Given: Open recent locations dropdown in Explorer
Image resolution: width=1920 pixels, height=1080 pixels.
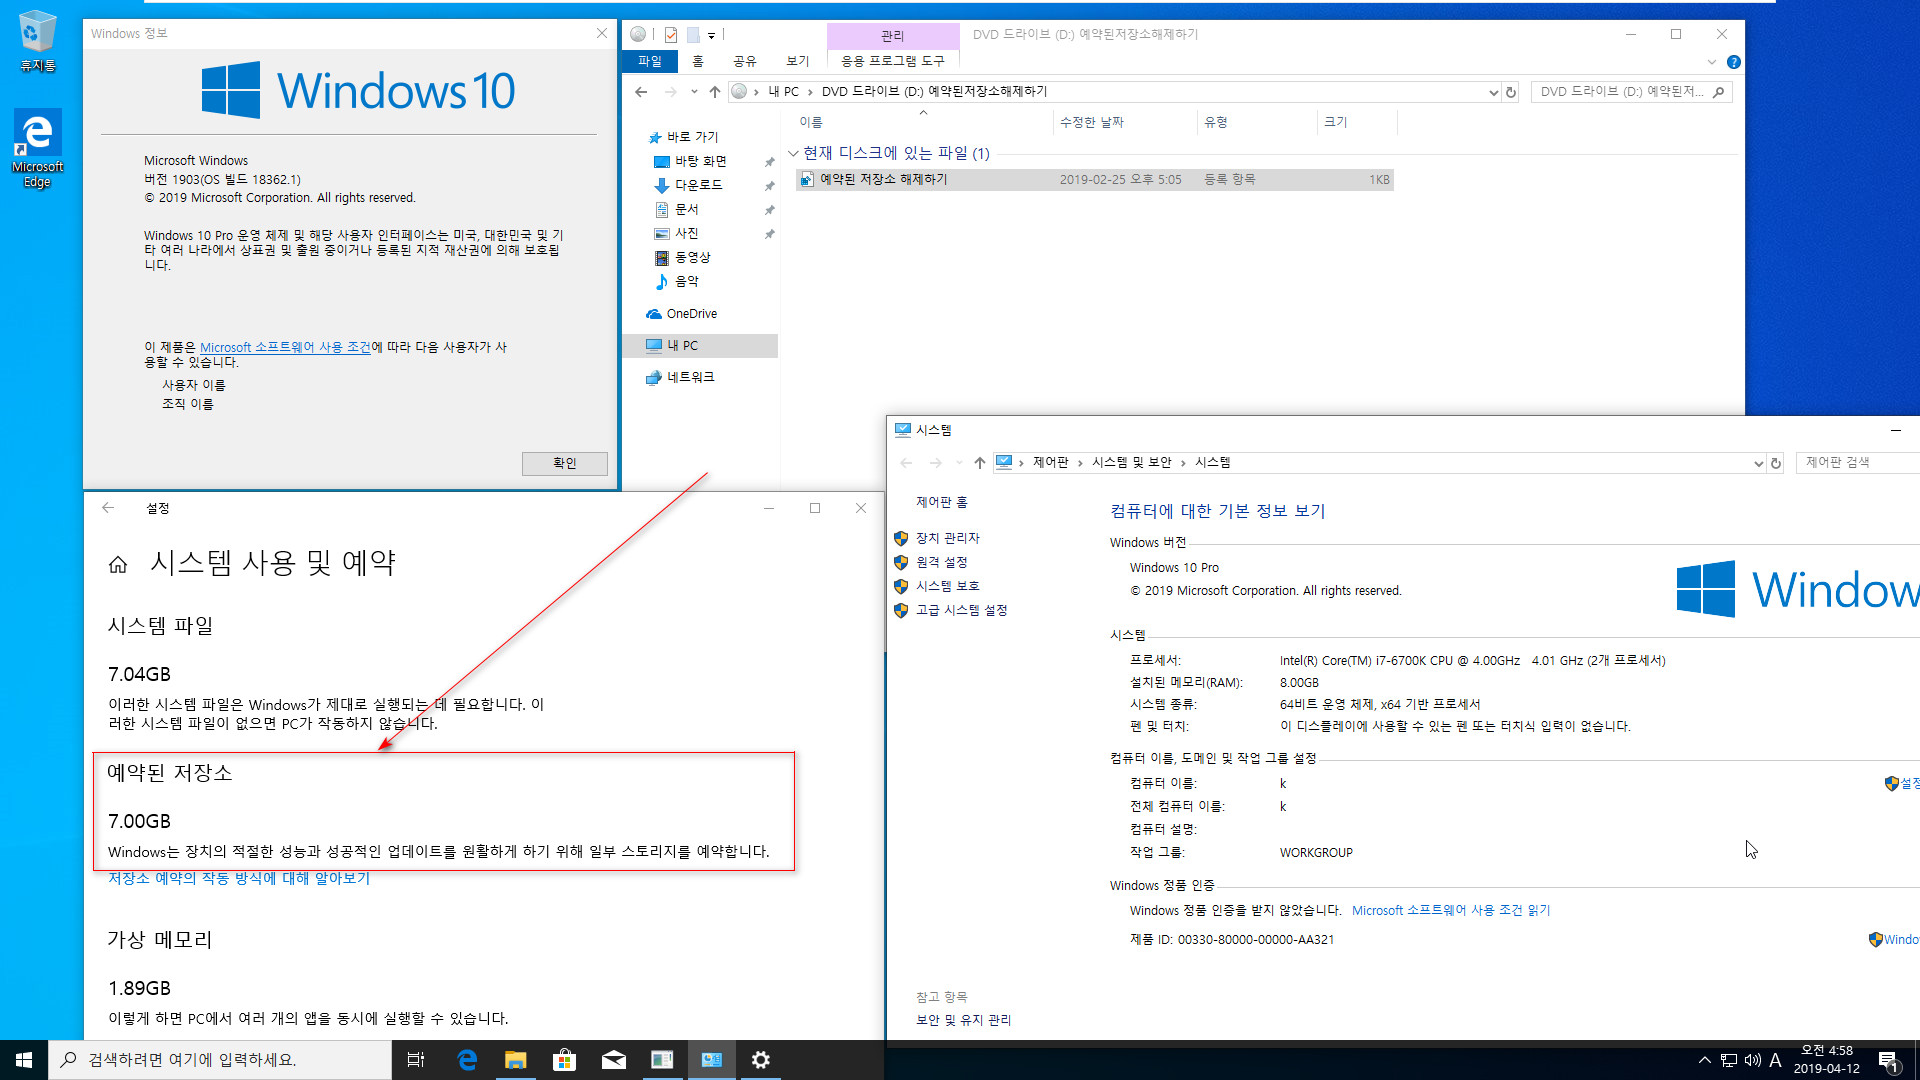Looking at the screenshot, I should (694, 92).
